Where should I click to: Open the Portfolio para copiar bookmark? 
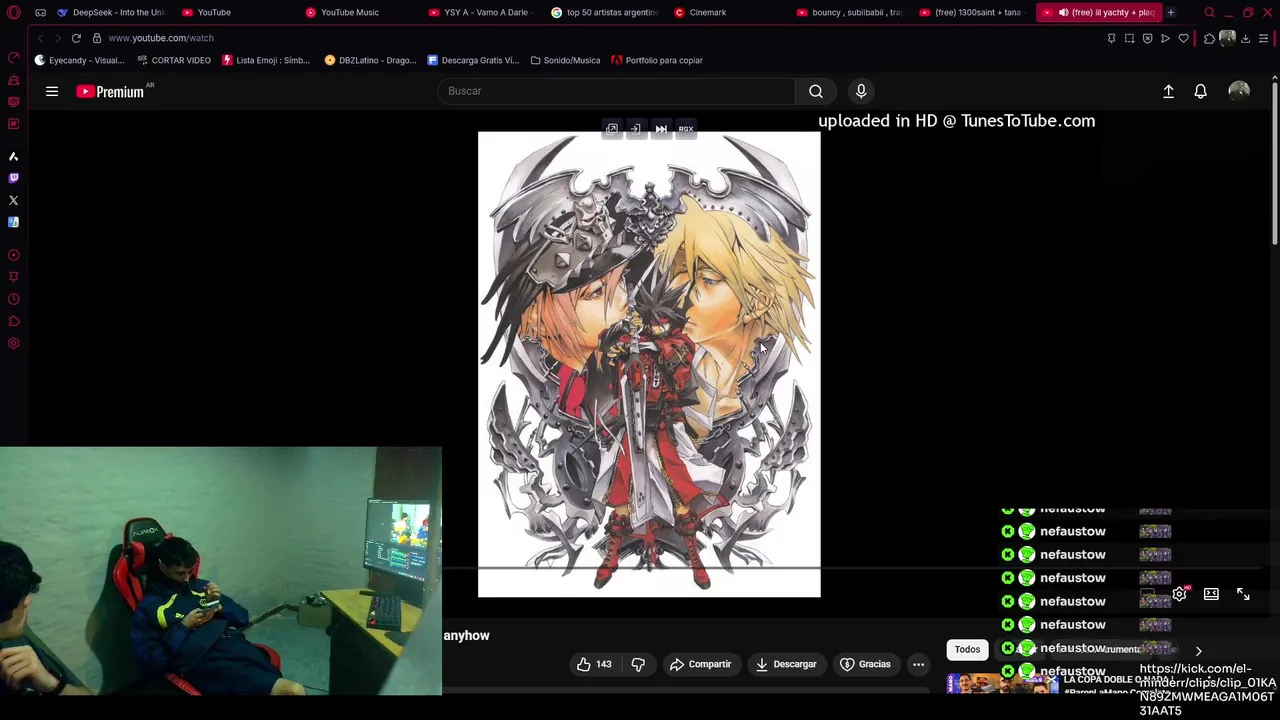pyautogui.click(x=657, y=60)
